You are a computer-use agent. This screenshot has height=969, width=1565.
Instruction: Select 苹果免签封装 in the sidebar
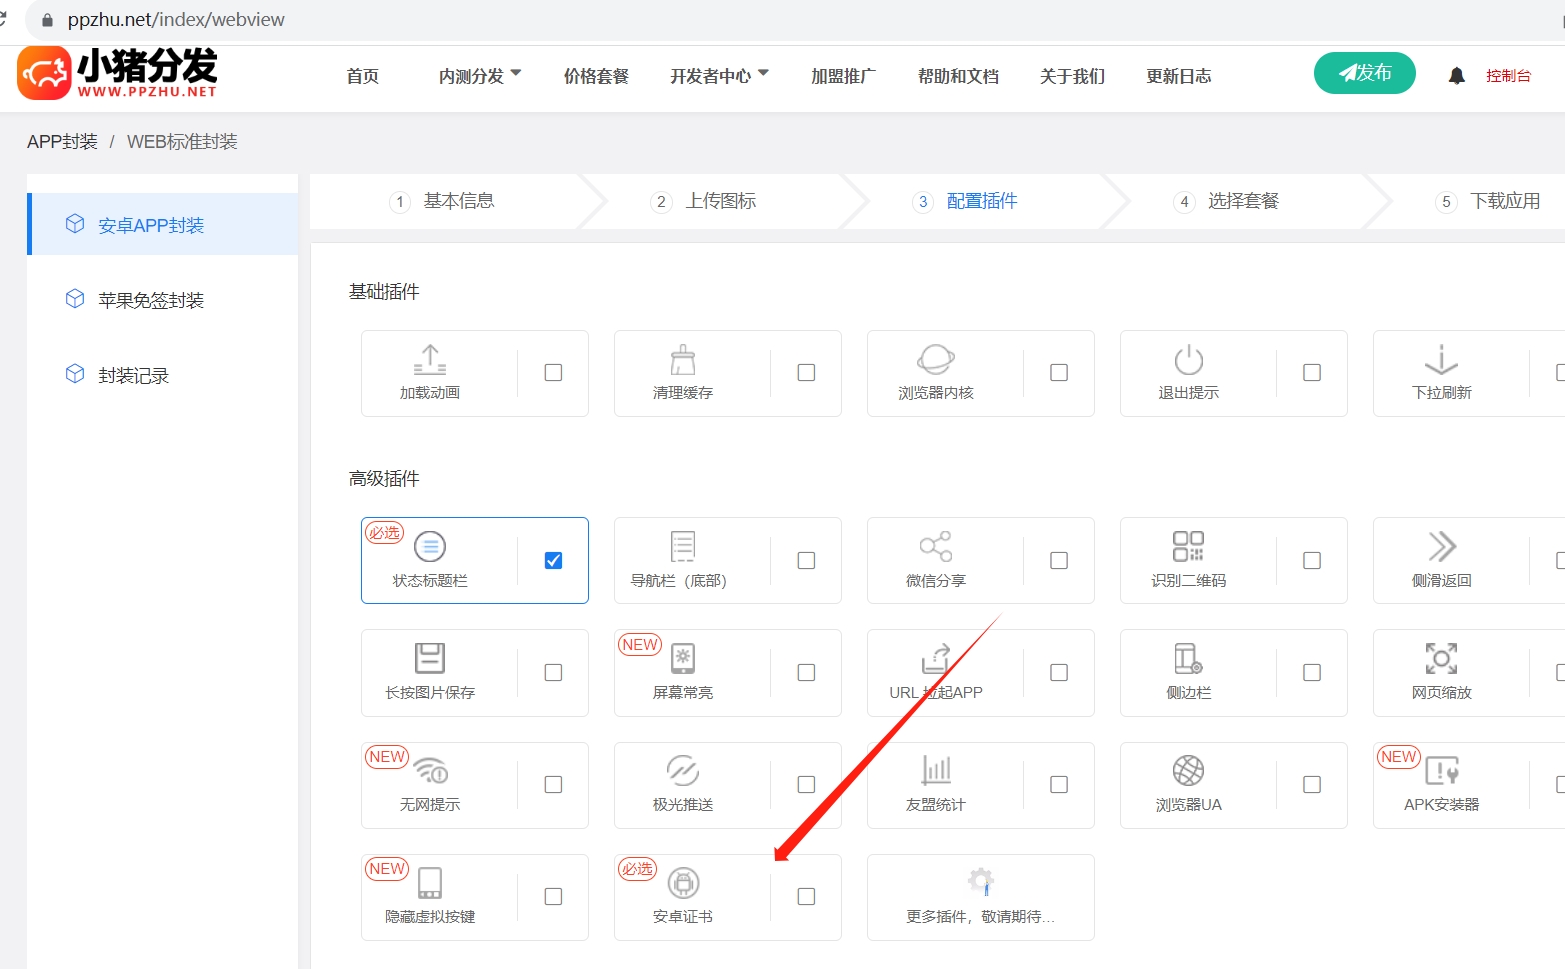(x=151, y=300)
